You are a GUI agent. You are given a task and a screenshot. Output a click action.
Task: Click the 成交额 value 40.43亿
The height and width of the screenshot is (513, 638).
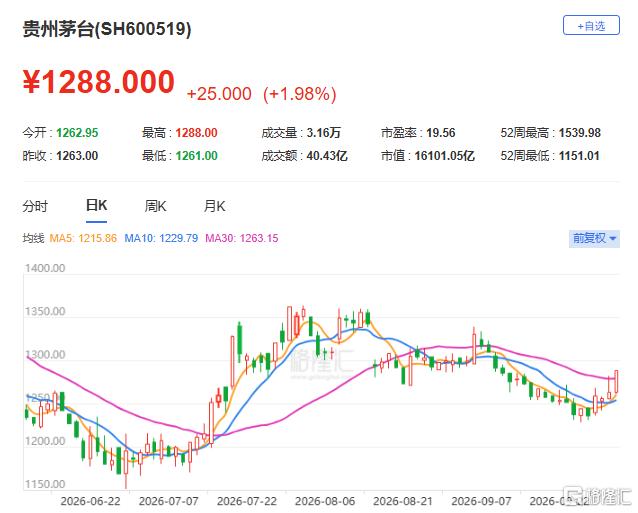[327, 156]
